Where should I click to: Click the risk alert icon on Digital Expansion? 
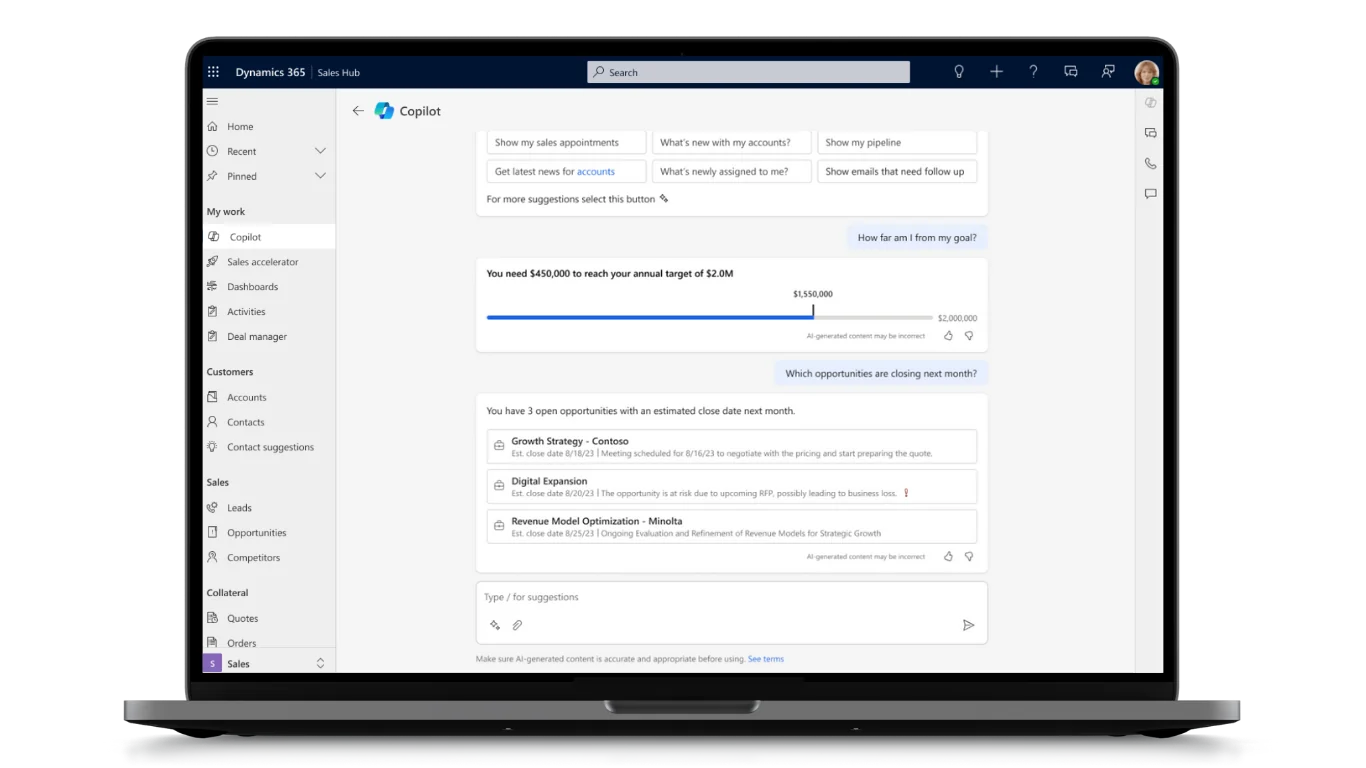[906, 493]
